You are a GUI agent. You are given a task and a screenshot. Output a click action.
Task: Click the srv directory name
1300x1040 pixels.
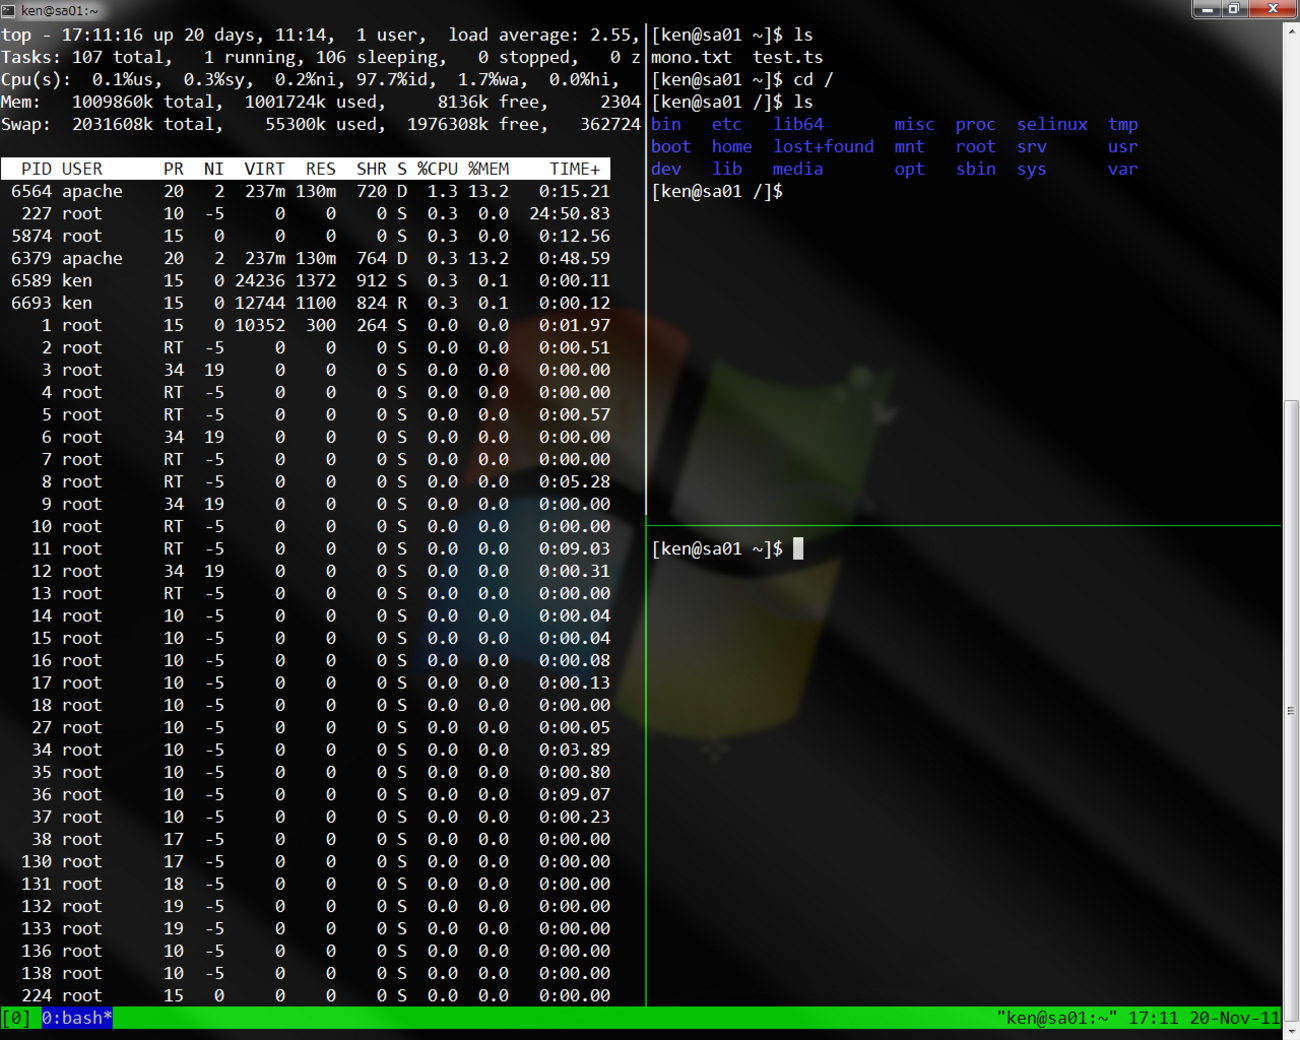pyautogui.click(x=1032, y=147)
